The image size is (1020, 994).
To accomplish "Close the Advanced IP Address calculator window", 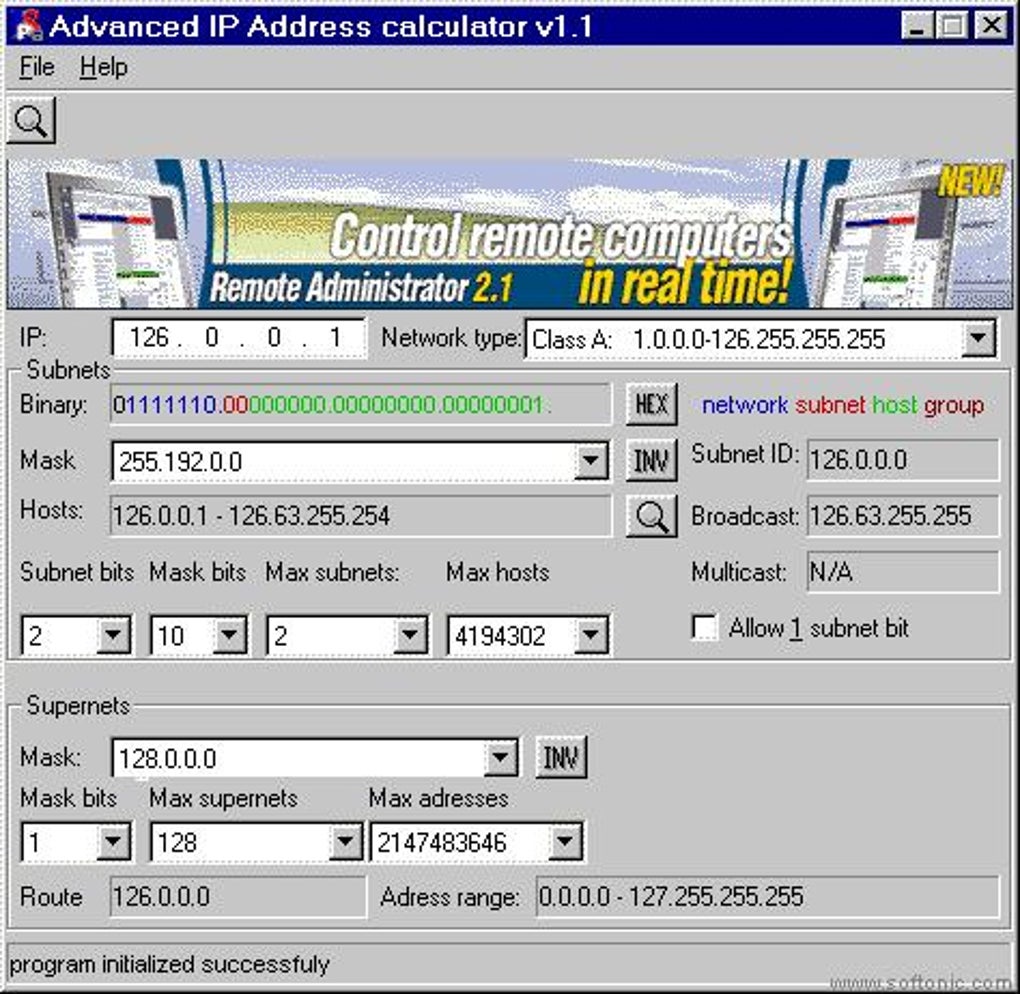I will tap(991, 26).
